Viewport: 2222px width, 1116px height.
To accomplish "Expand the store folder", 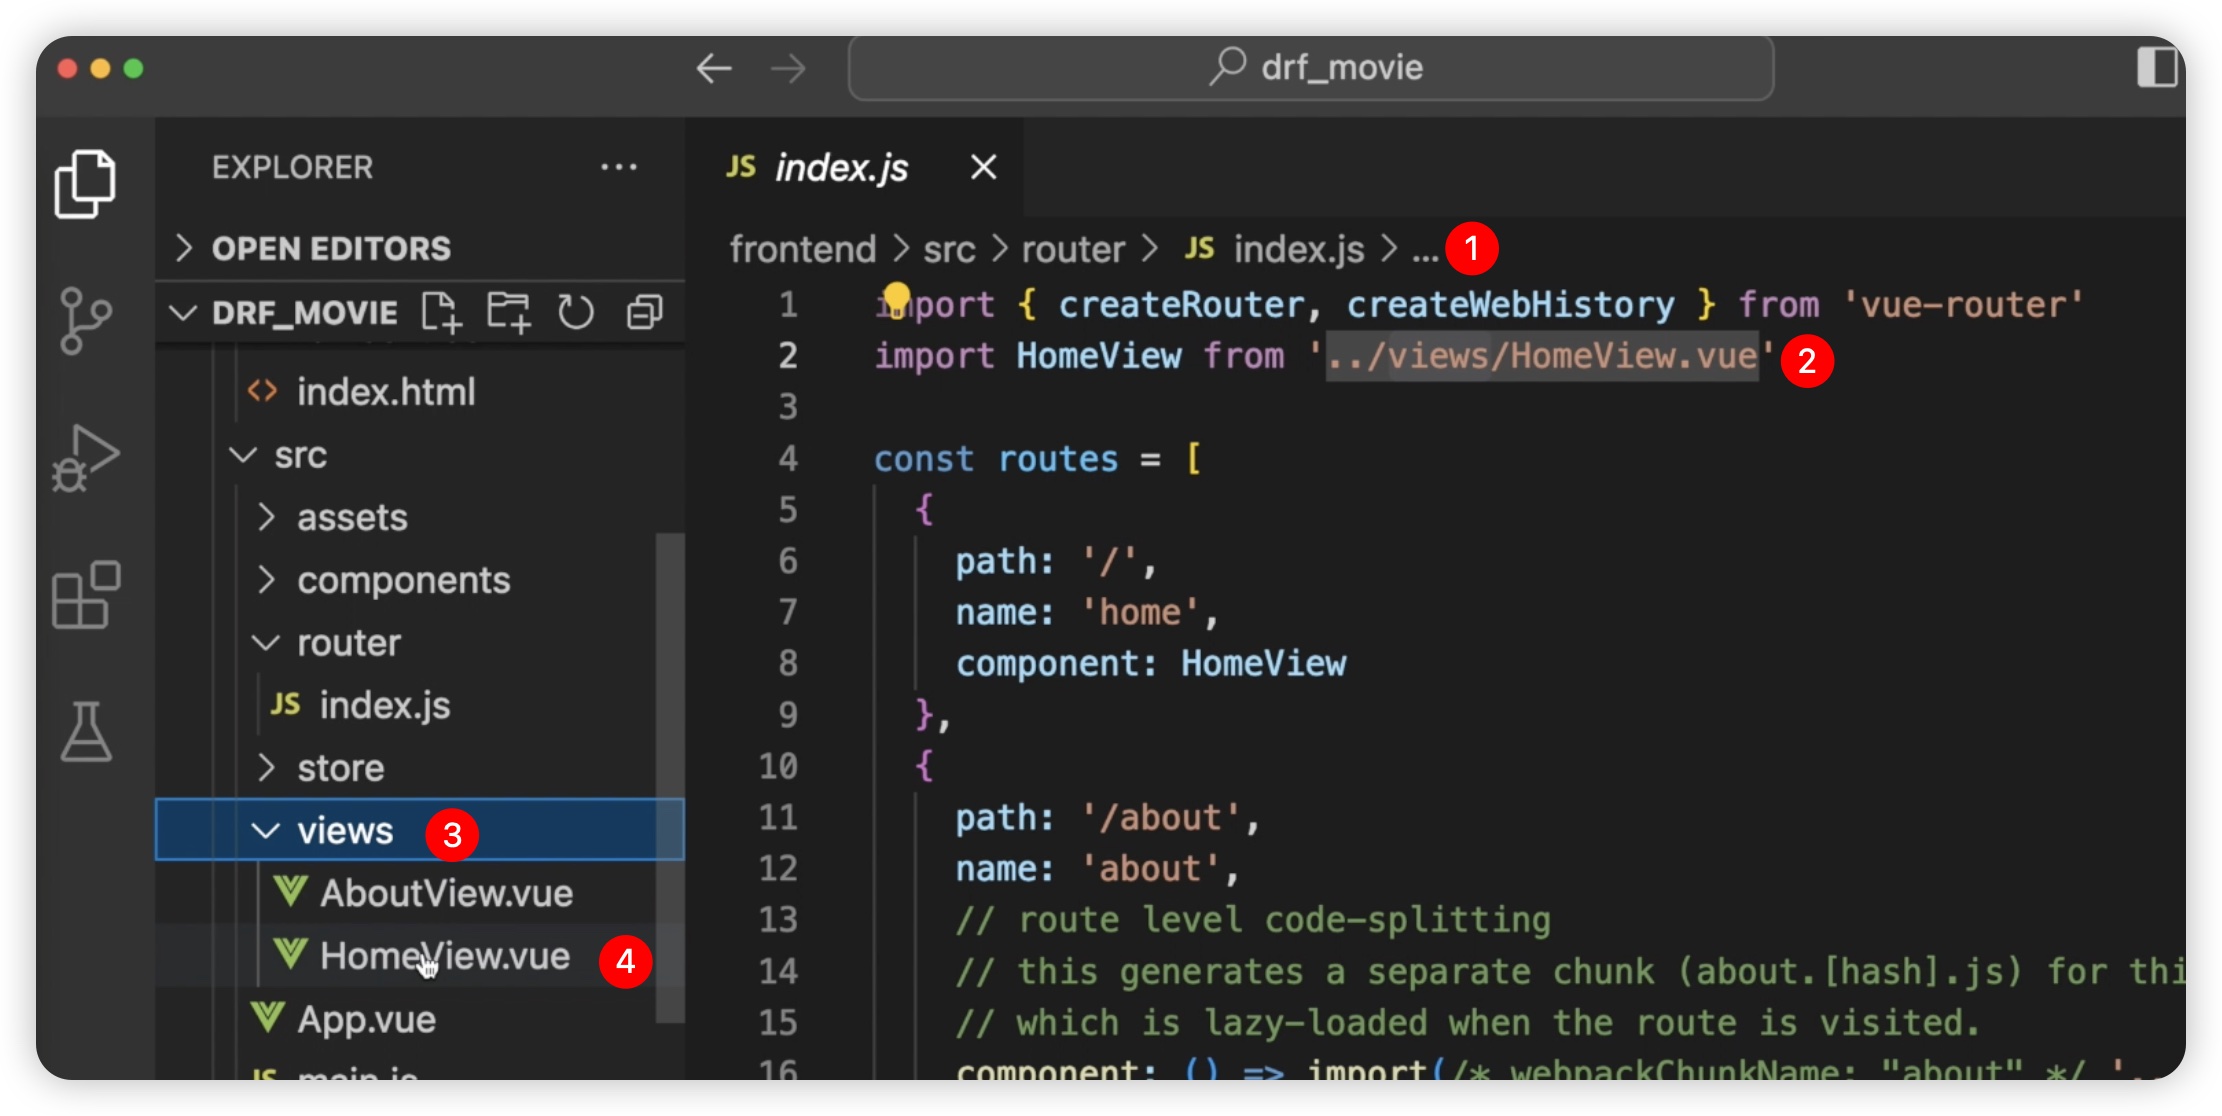I will 265,767.
